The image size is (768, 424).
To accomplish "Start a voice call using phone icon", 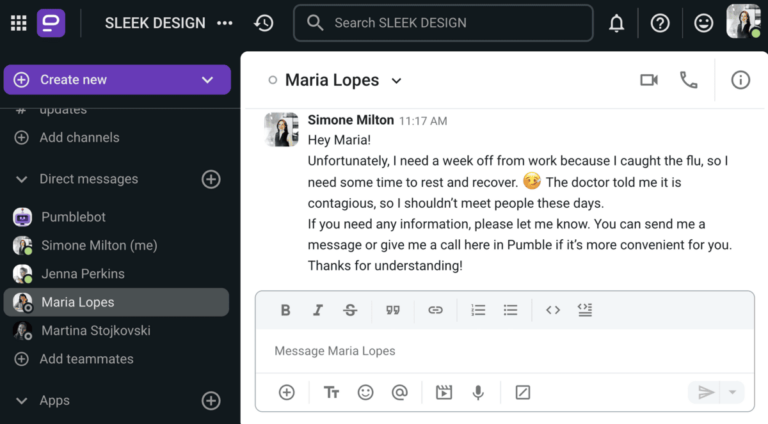I will [688, 80].
